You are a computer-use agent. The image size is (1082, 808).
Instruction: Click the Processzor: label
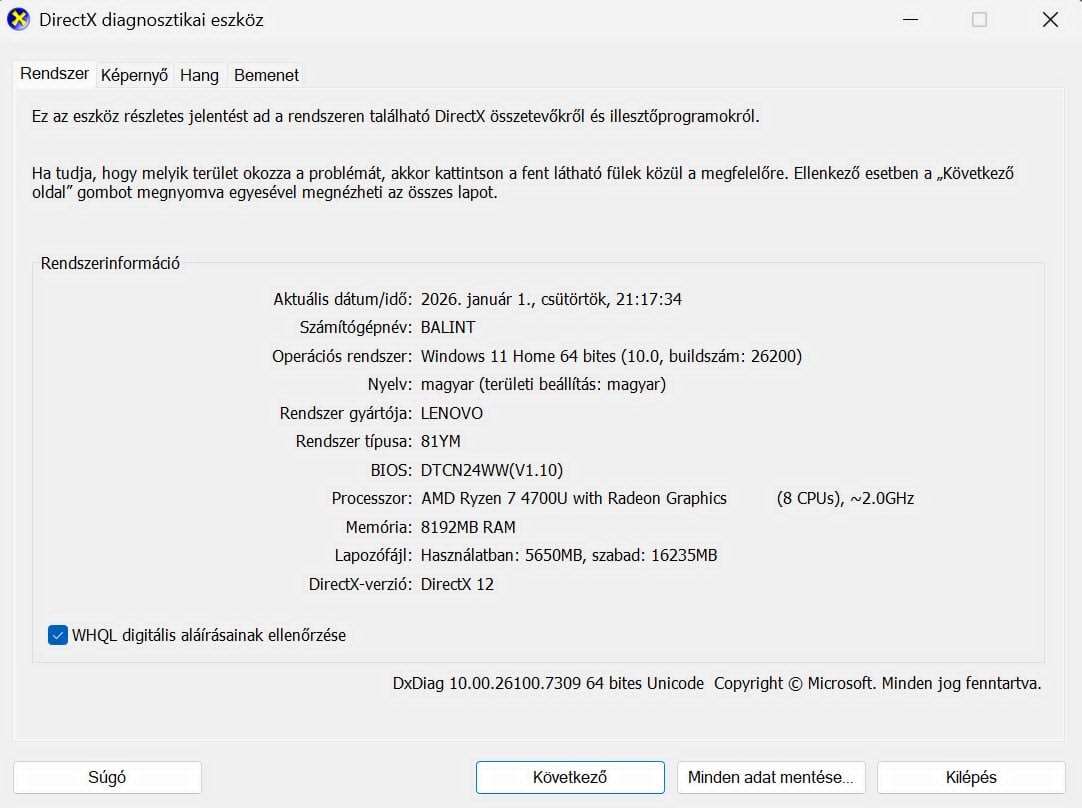point(372,498)
